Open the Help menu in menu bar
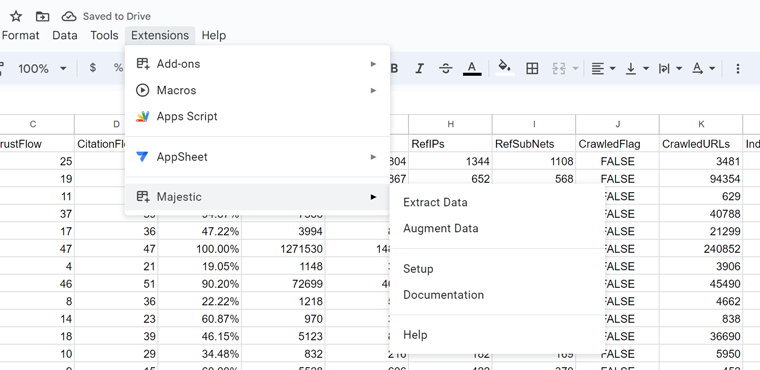The height and width of the screenshot is (370, 760). (x=214, y=35)
